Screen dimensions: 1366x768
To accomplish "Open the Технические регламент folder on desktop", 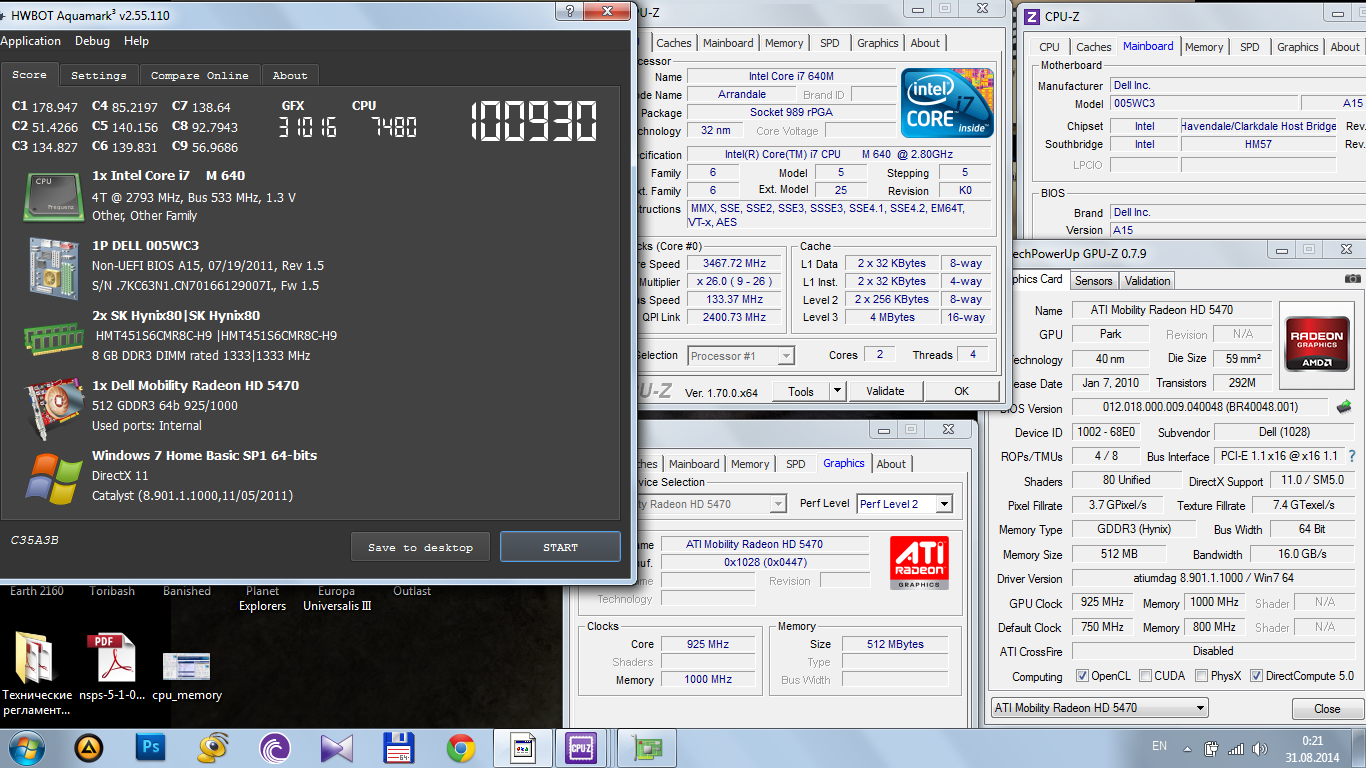I will coord(37,675).
